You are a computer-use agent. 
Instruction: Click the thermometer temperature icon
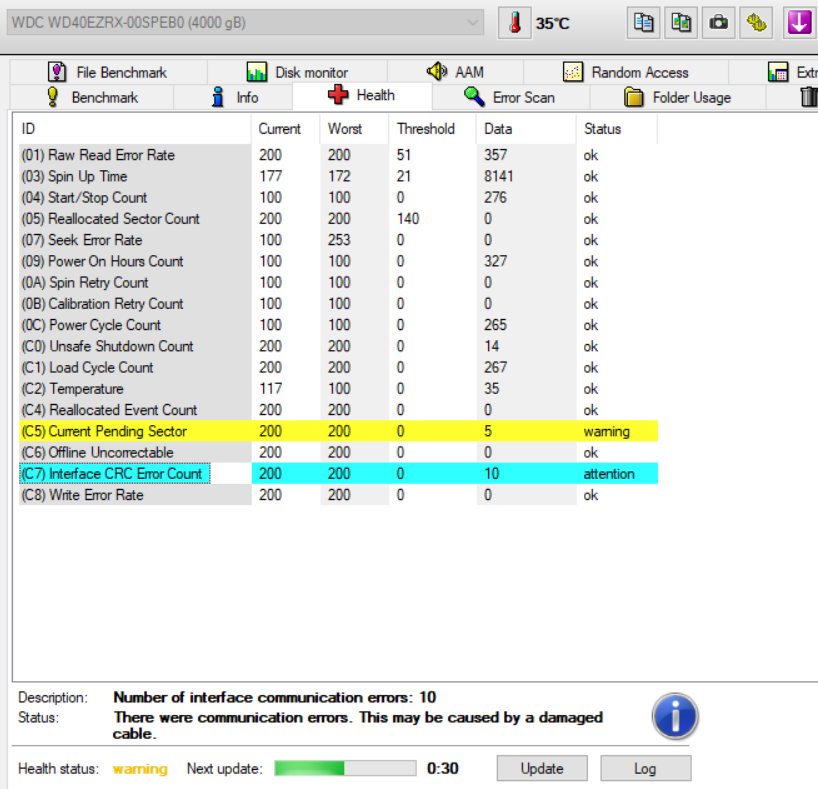point(515,22)
